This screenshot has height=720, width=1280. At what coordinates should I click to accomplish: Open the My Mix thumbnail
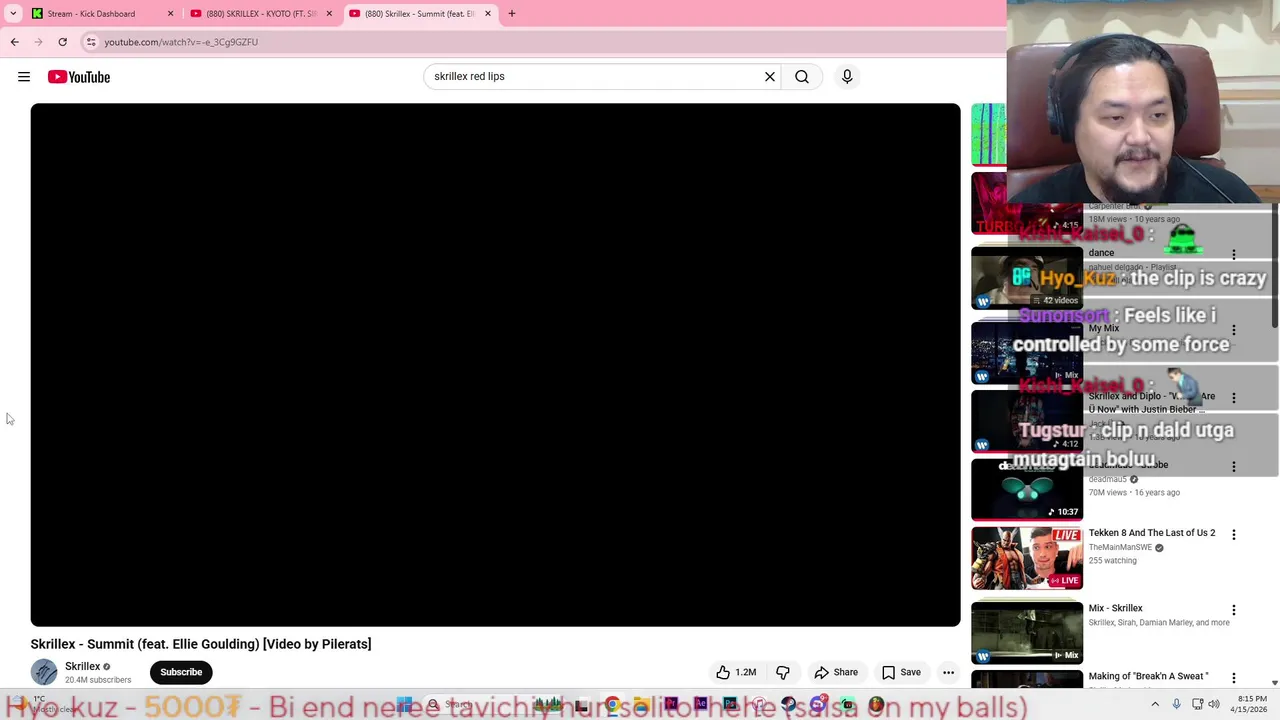pos(1026,353)
